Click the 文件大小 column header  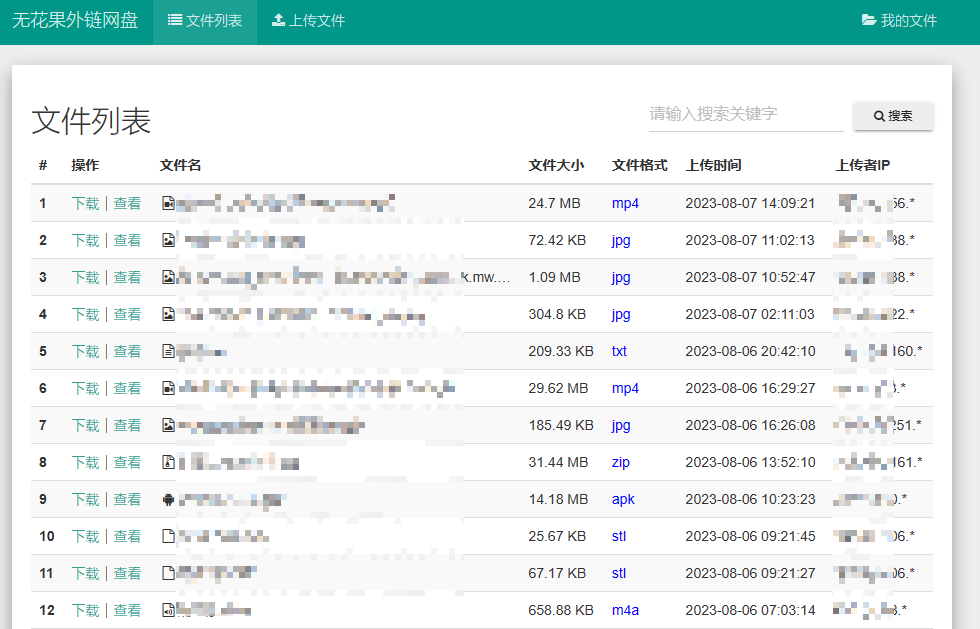pos(556,165)
